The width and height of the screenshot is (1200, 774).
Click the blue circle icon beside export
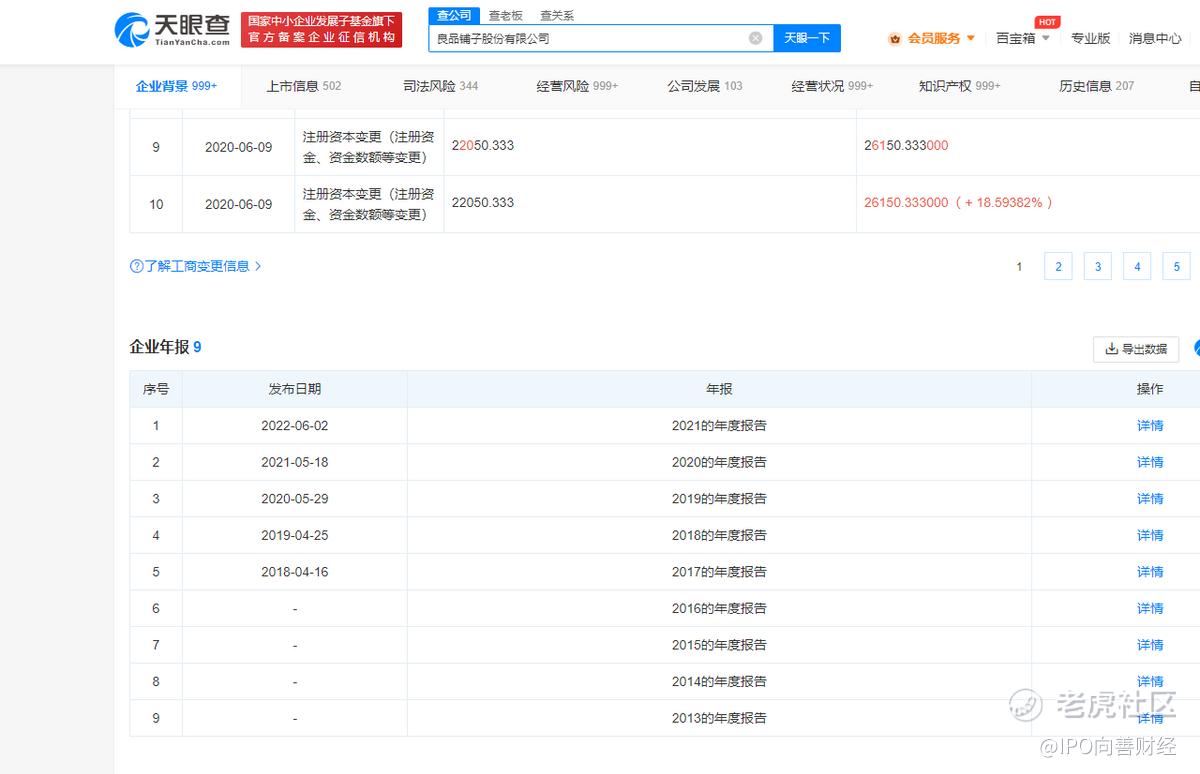coord(1195,348)
